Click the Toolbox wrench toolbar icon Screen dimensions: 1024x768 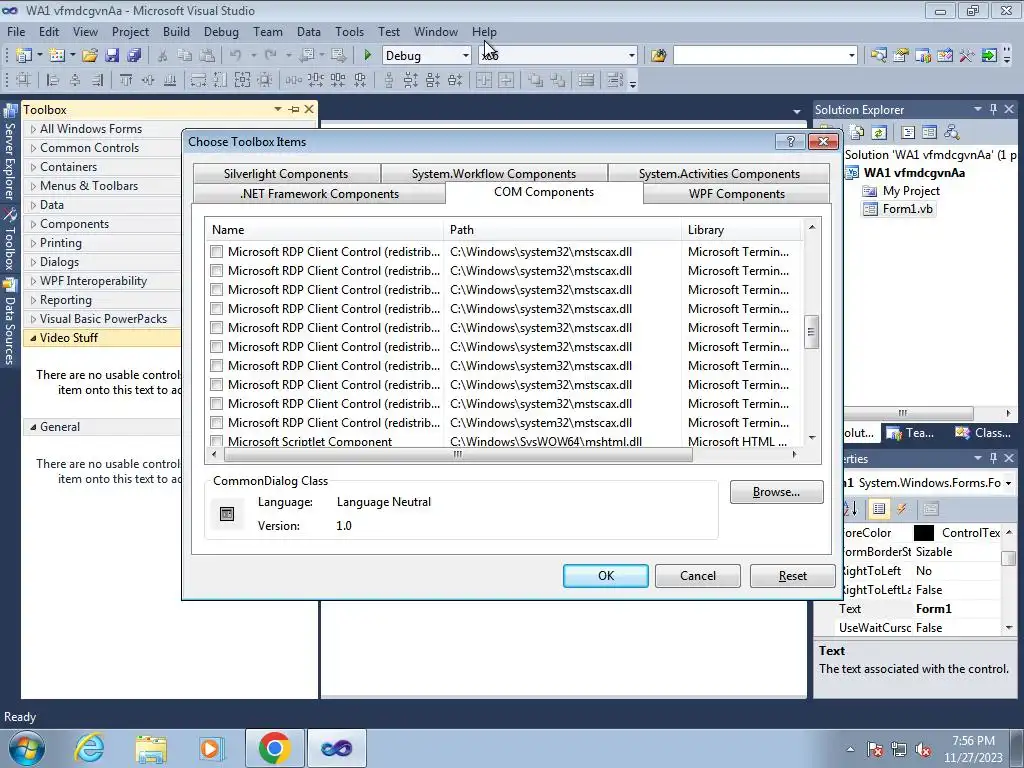967,56
